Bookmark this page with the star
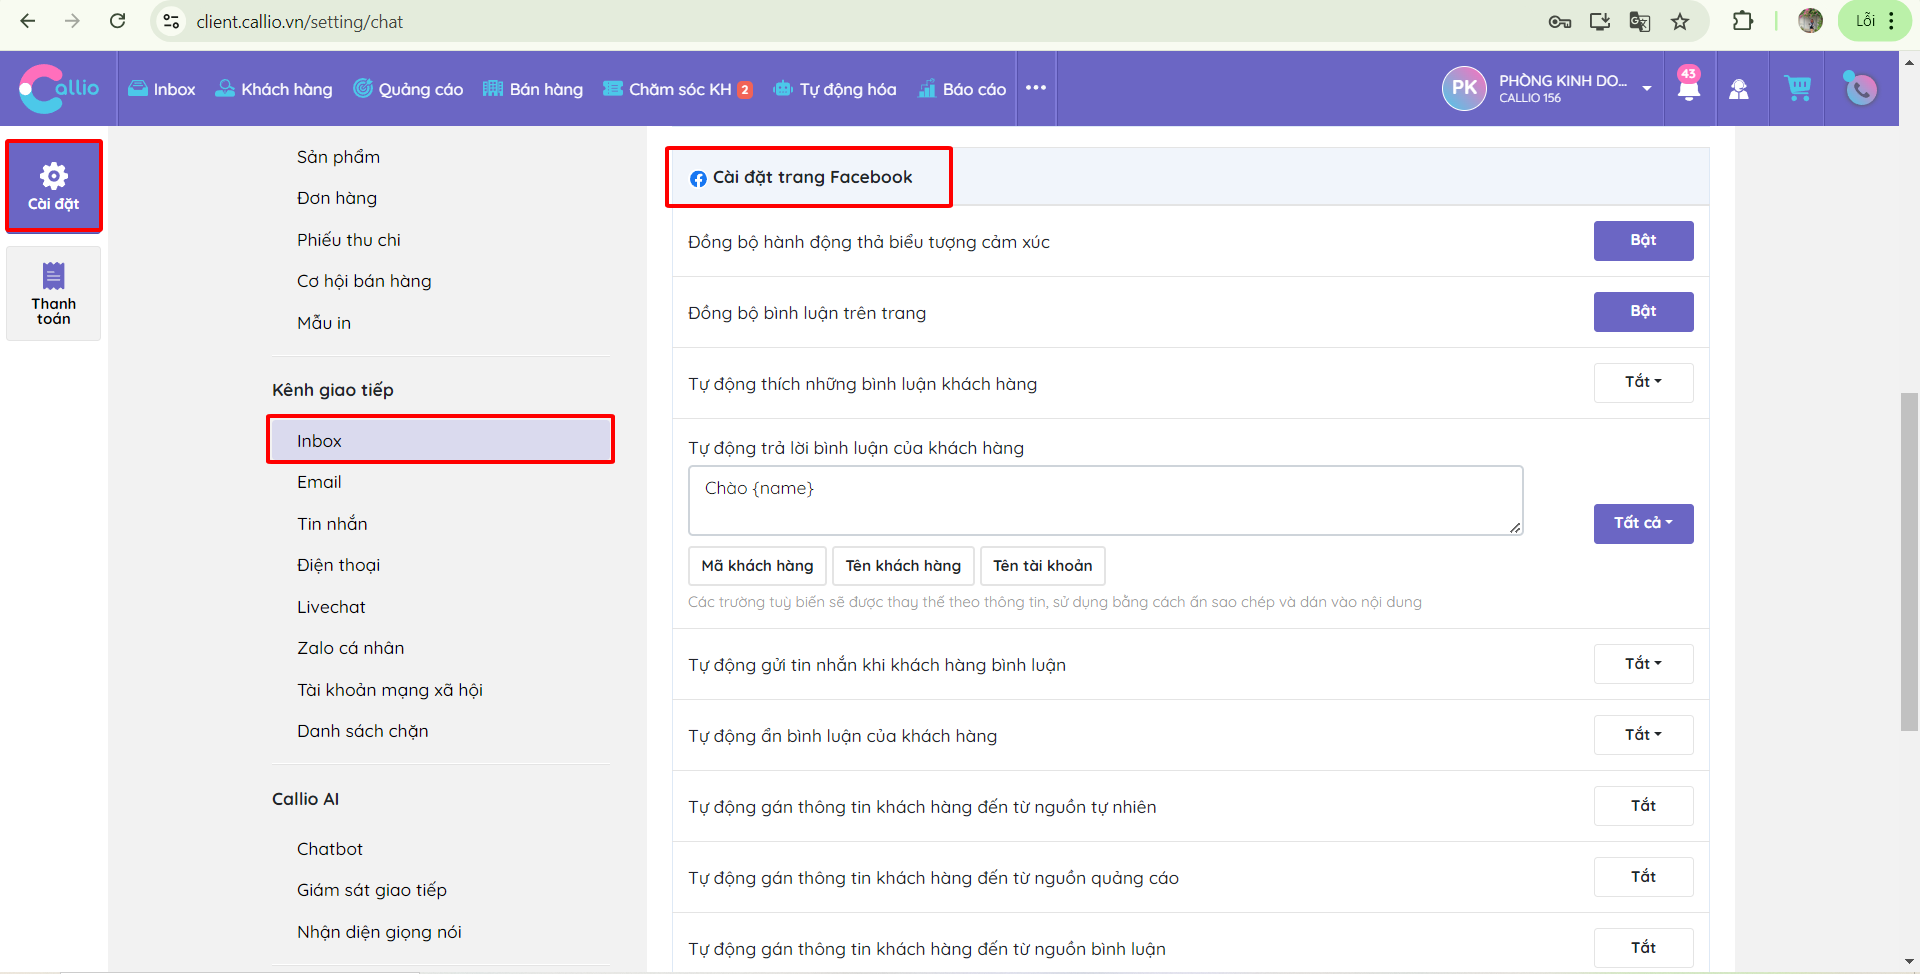 1680,21
